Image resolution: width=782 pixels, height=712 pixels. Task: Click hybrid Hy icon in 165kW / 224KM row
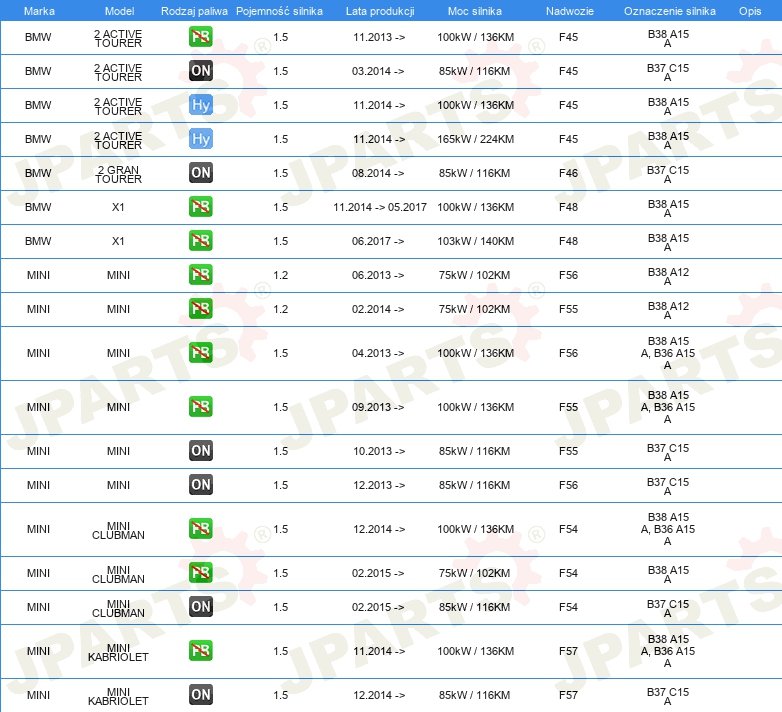[200, 139]
